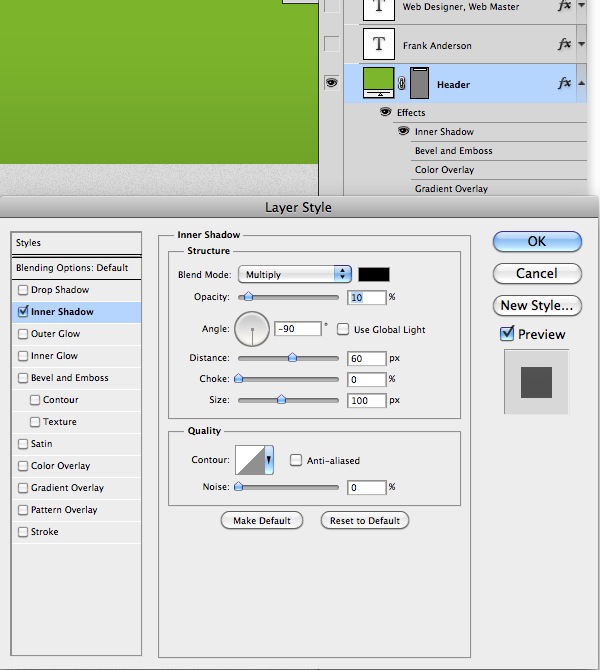Collapse Header layer effects arrow
The width and height of the screenshot is (600, 670).
pos(581,83)
